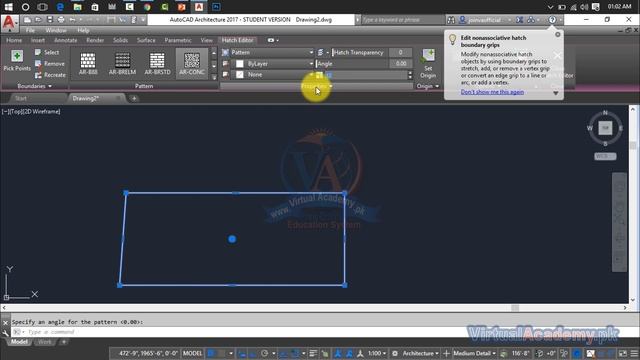Screen dimensions: 640x360
Task: Click the Set Origin tool
Action: [x=428, y=64]
